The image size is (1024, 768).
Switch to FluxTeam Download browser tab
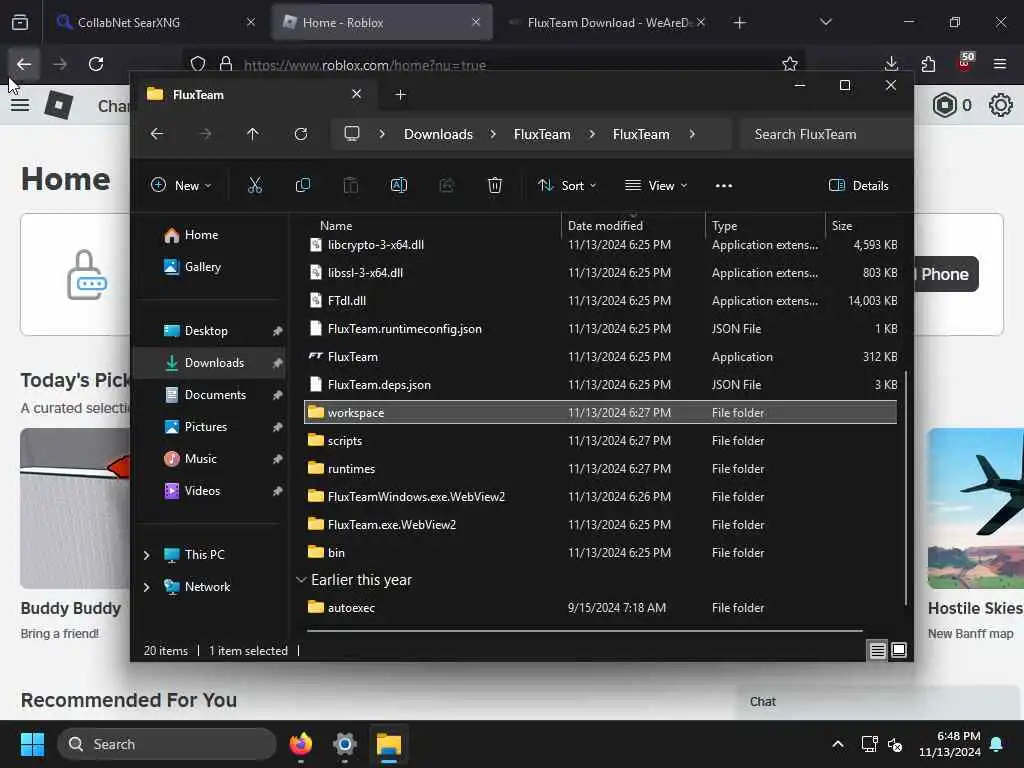tap(608, 22)
